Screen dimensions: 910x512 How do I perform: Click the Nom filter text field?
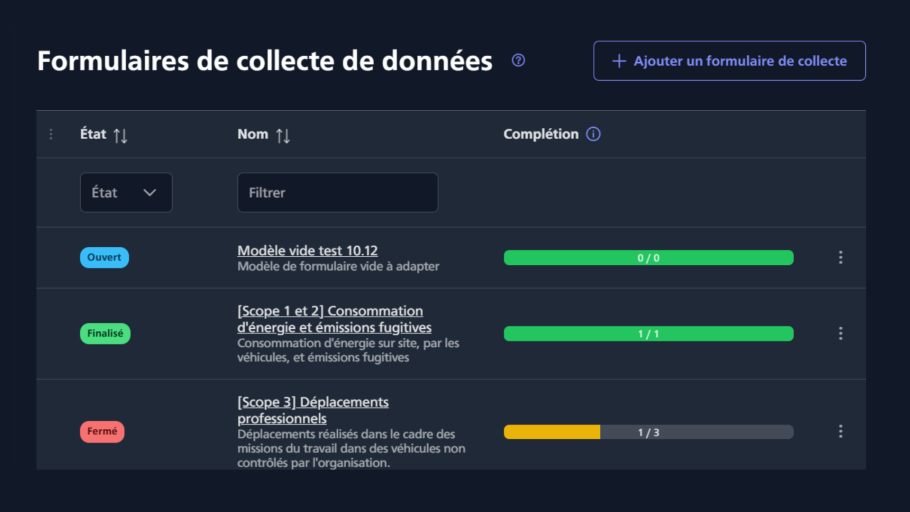point(337,193)
